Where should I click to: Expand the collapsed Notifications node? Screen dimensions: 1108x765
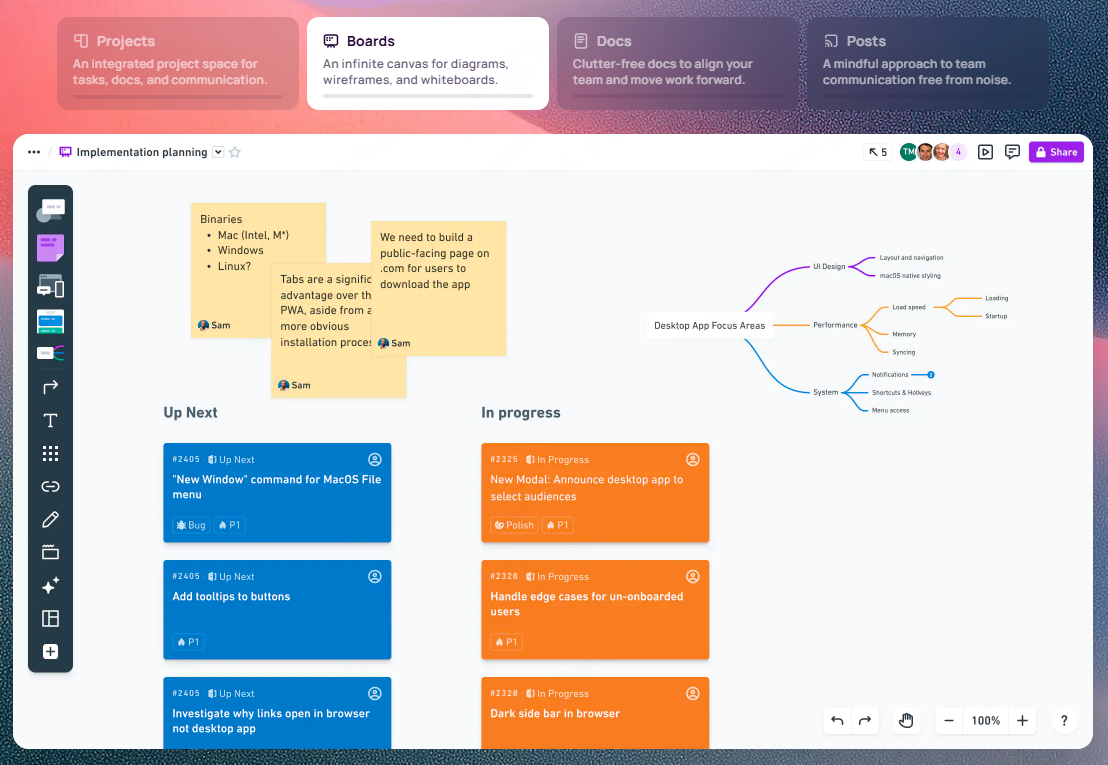click(931, 374)
